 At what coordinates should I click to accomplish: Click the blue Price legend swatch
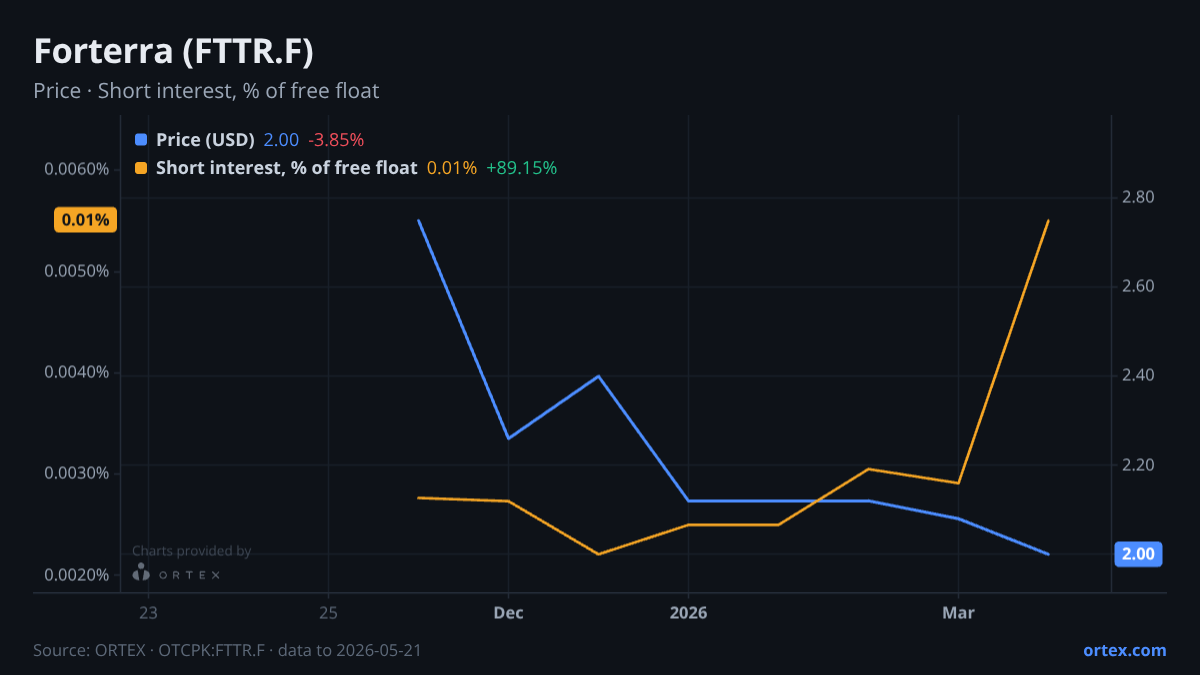pos(141,140)
